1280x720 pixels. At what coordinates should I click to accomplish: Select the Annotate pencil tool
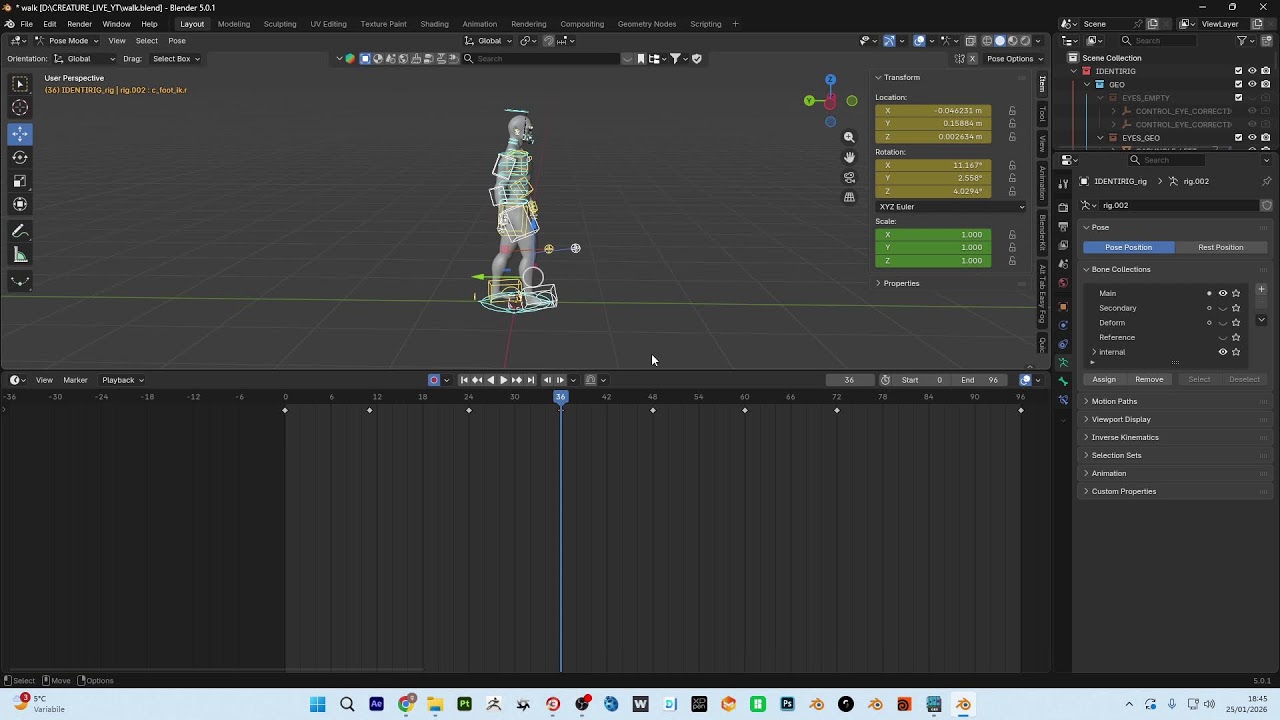(20, 232)
